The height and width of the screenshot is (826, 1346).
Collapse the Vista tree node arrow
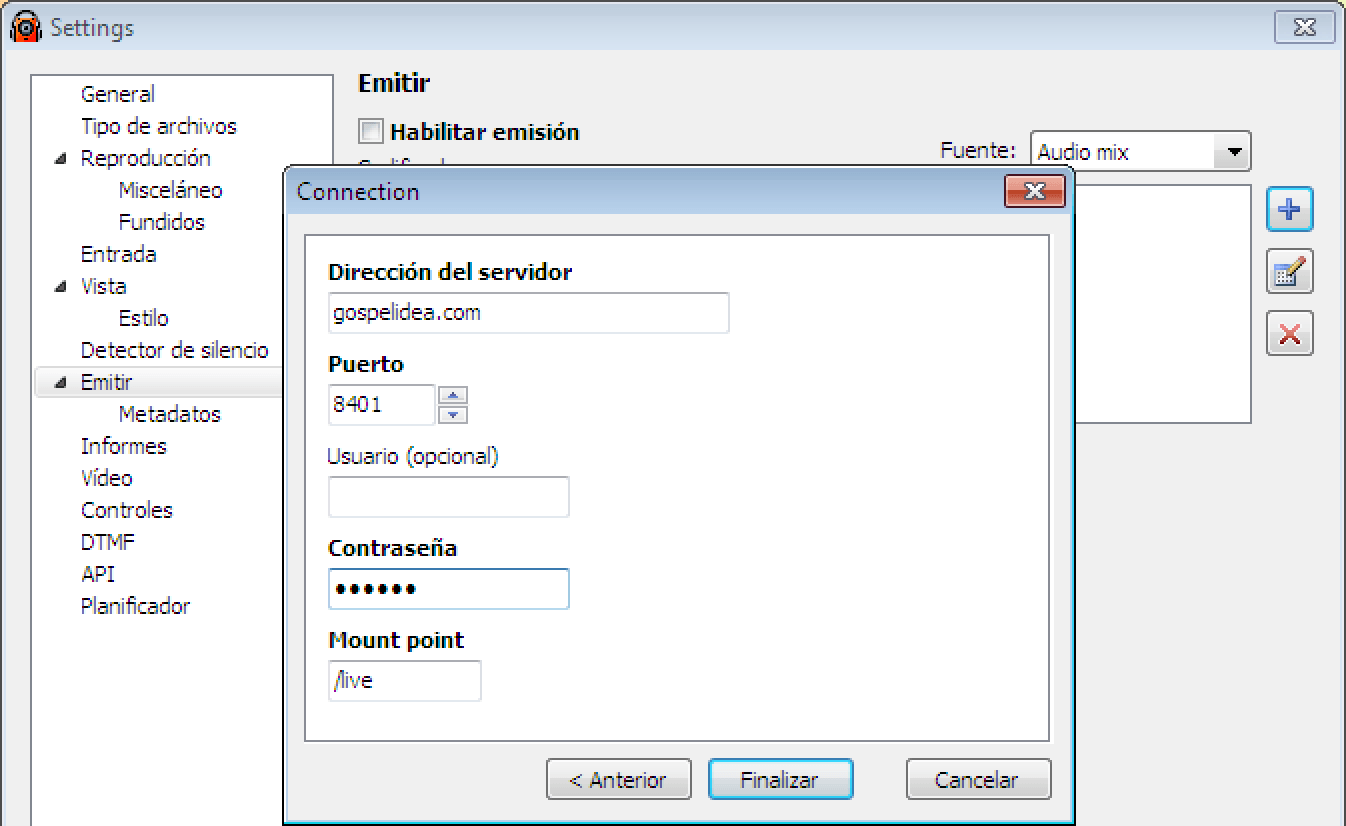tap(62, 287)
